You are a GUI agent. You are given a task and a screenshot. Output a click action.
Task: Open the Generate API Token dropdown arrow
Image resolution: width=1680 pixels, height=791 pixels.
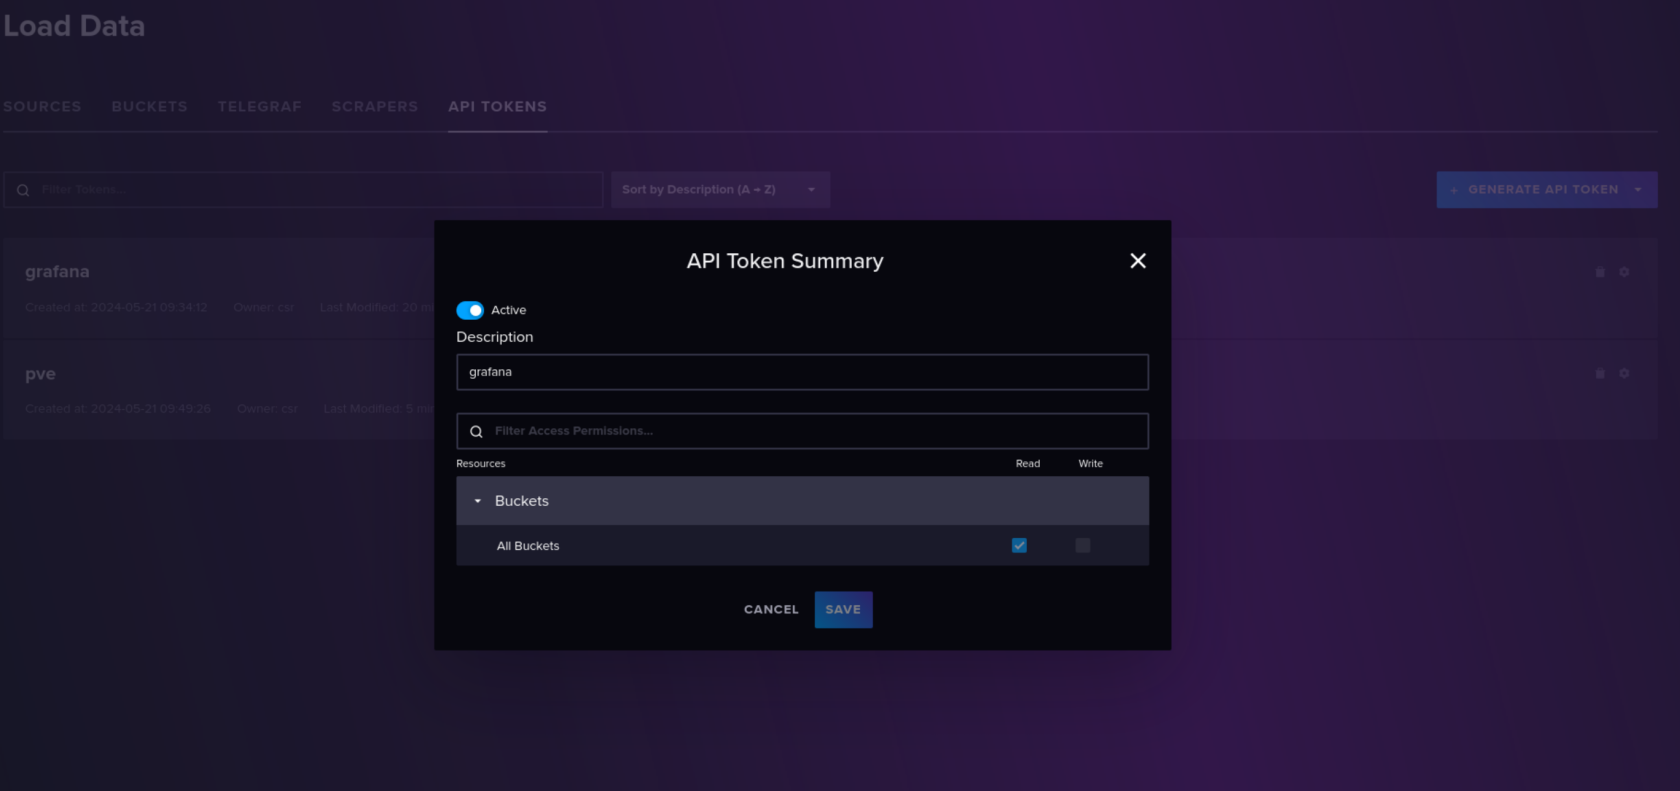point(1638,190)
